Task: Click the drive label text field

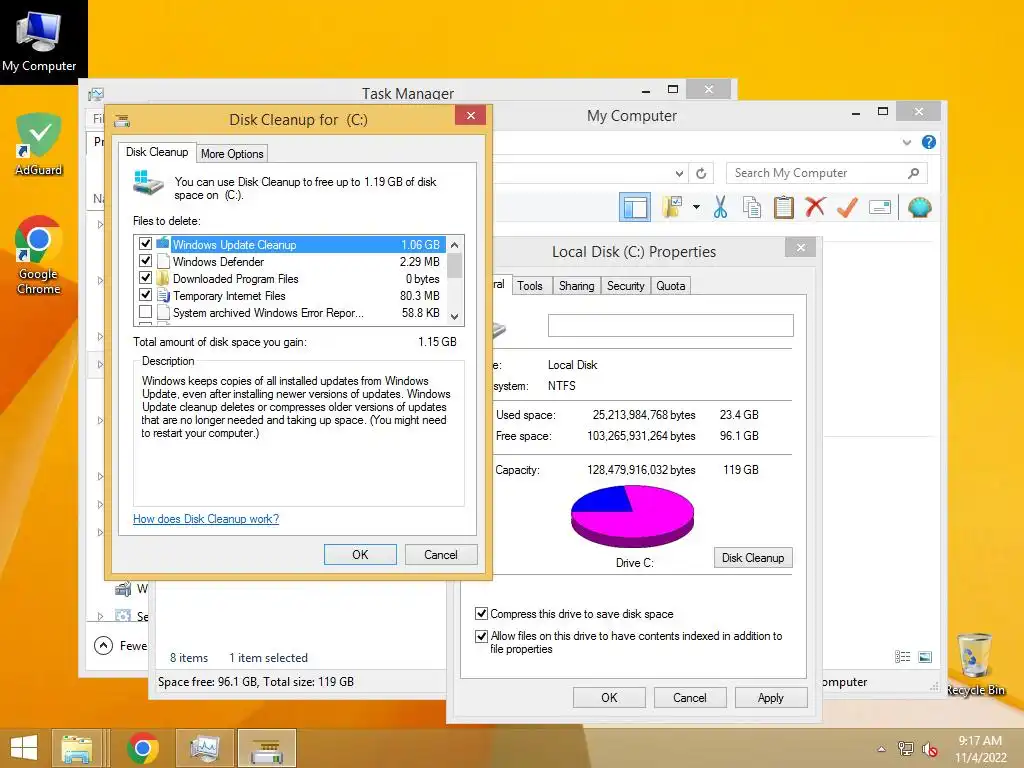Action: [671, 325]
